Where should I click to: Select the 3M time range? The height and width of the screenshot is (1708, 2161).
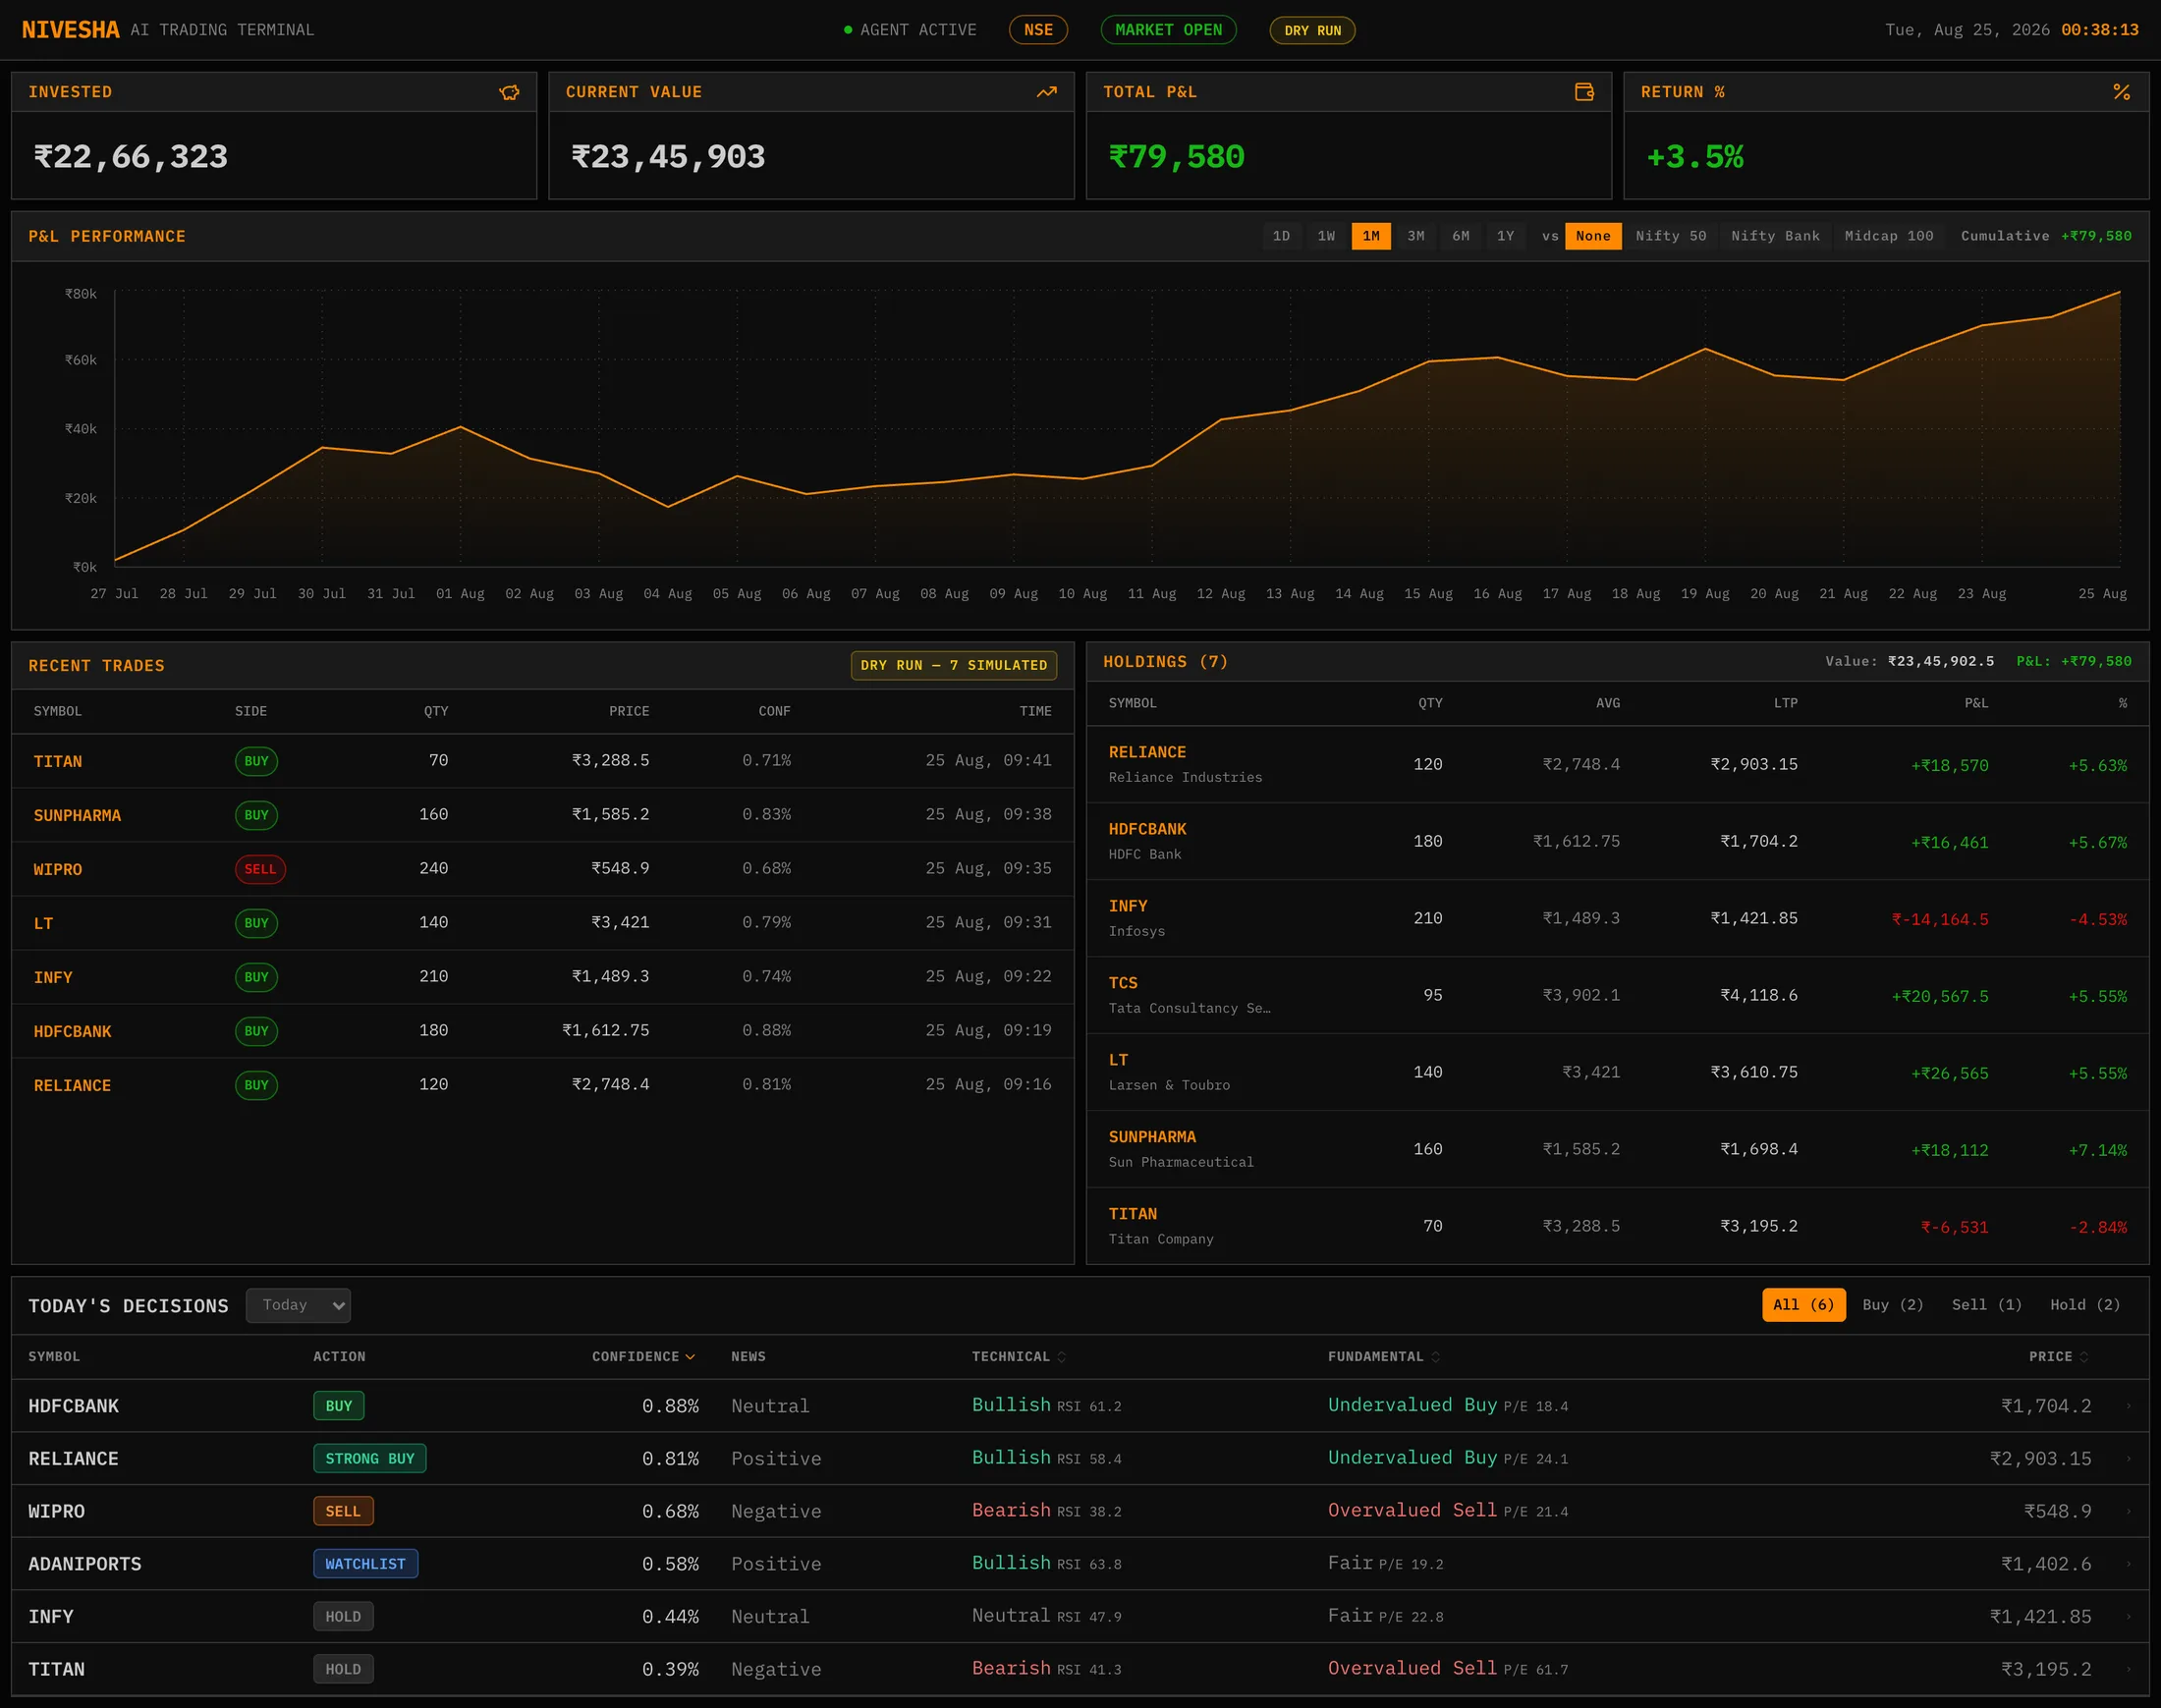[1416, 236]
